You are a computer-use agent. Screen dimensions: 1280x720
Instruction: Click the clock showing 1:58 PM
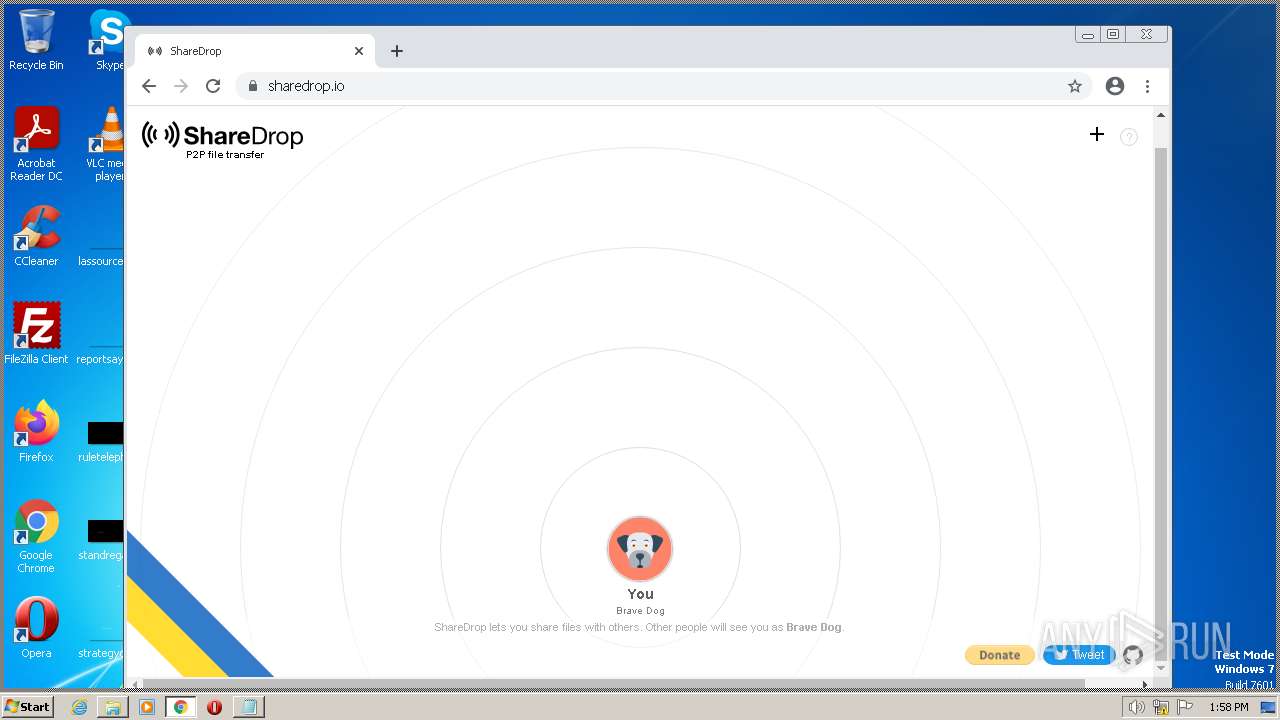[x=1228, y=707]
